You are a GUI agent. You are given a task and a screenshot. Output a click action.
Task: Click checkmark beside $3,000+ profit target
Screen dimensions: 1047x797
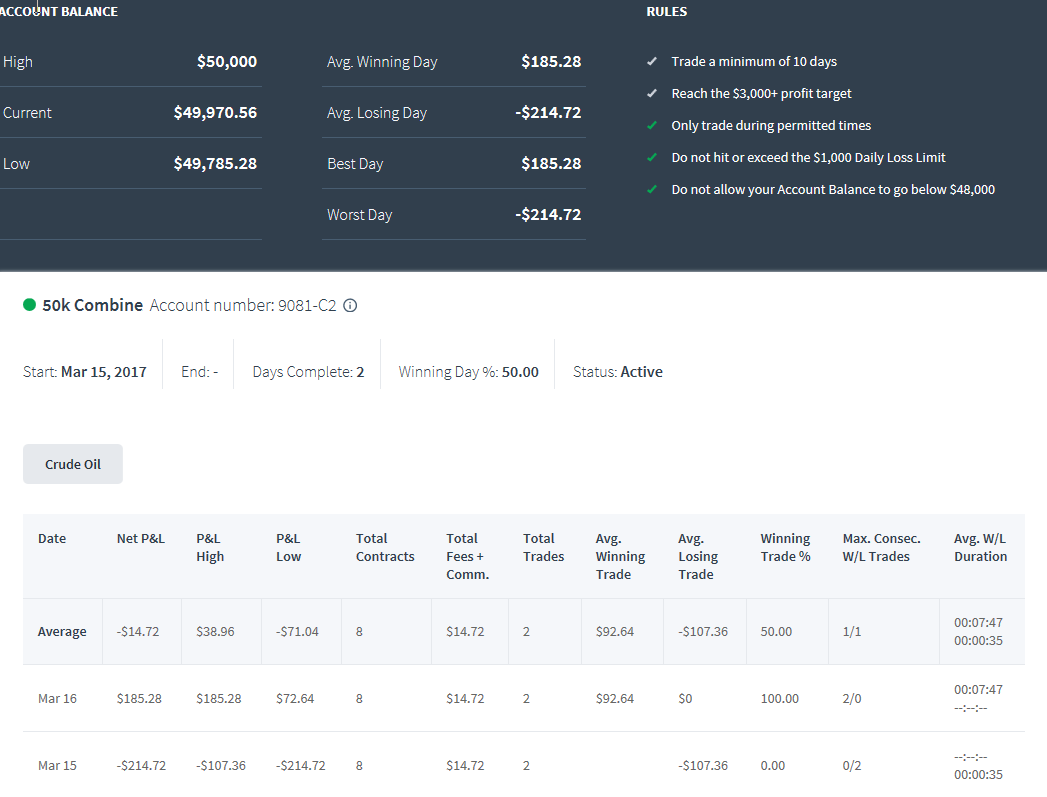(652, 93)
